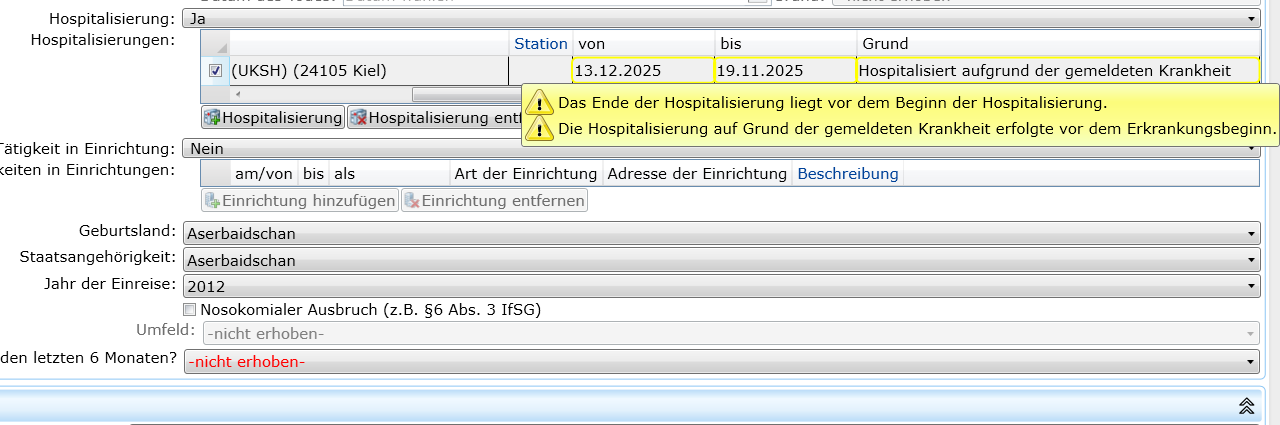This screenshot has height=425, width=1280.
Task: Sort by the Station column header
Action: click(x=540, y=44)
